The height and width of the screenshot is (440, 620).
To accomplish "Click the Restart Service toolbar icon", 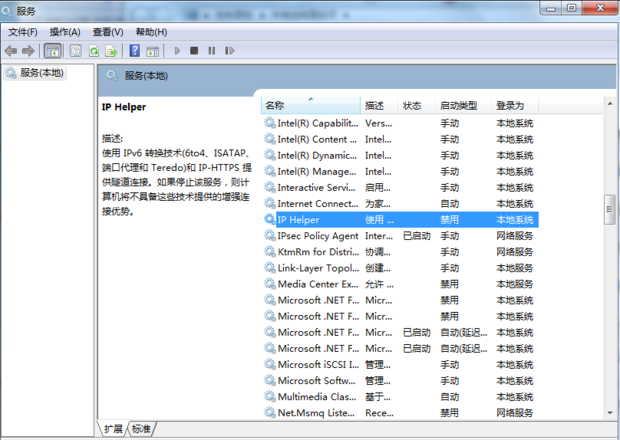I will [x=228, y=50].
